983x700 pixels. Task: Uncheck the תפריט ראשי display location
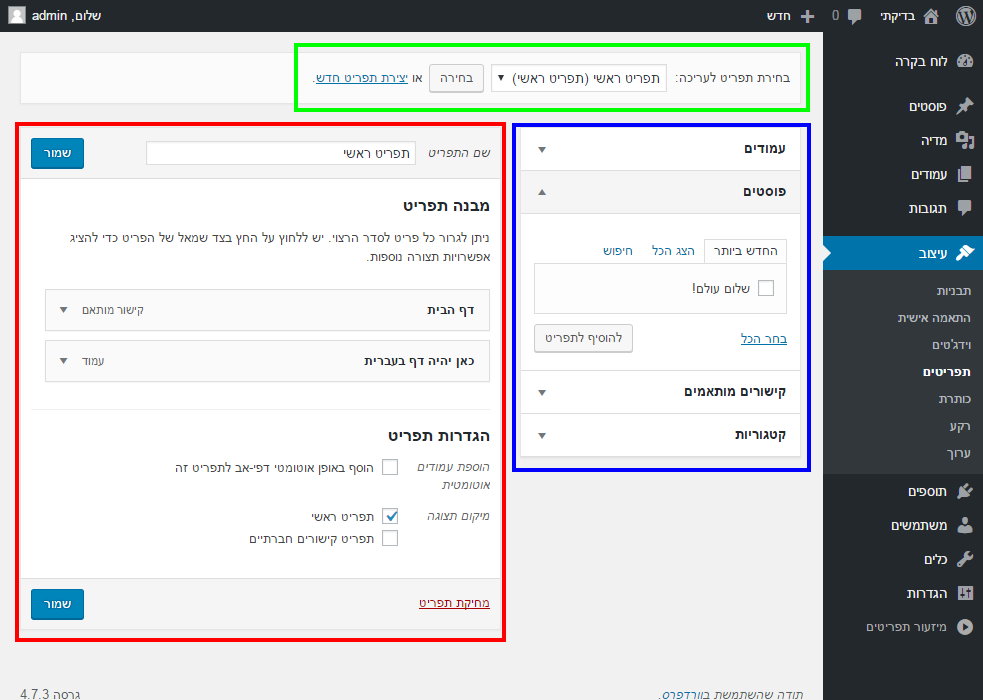pyautogui.click(x=390, y=516)
